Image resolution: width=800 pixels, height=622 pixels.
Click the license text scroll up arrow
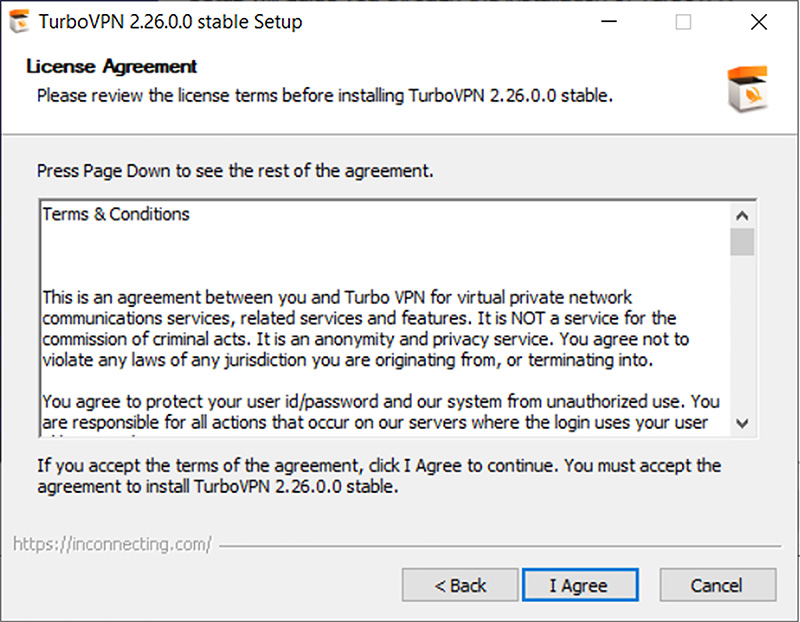click(x=742, y=216)
